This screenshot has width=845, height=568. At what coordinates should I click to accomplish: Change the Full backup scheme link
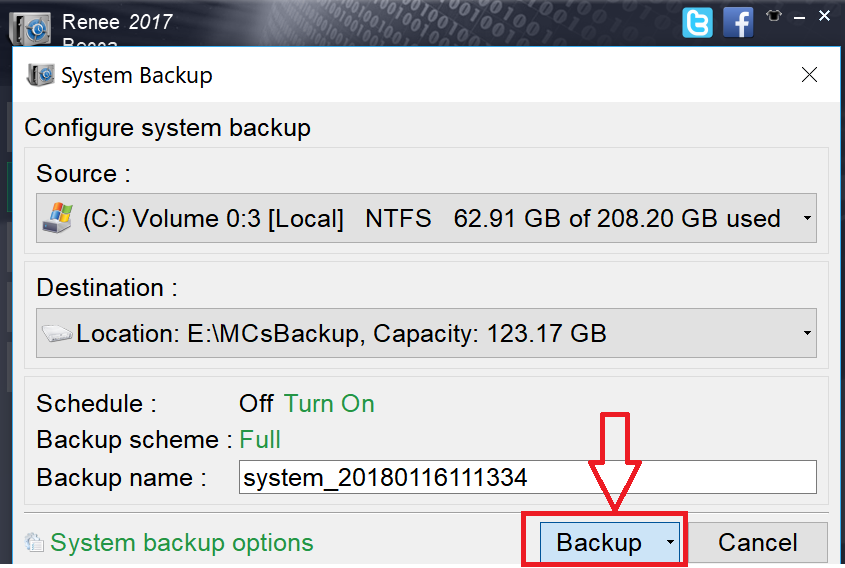(260, 440)
